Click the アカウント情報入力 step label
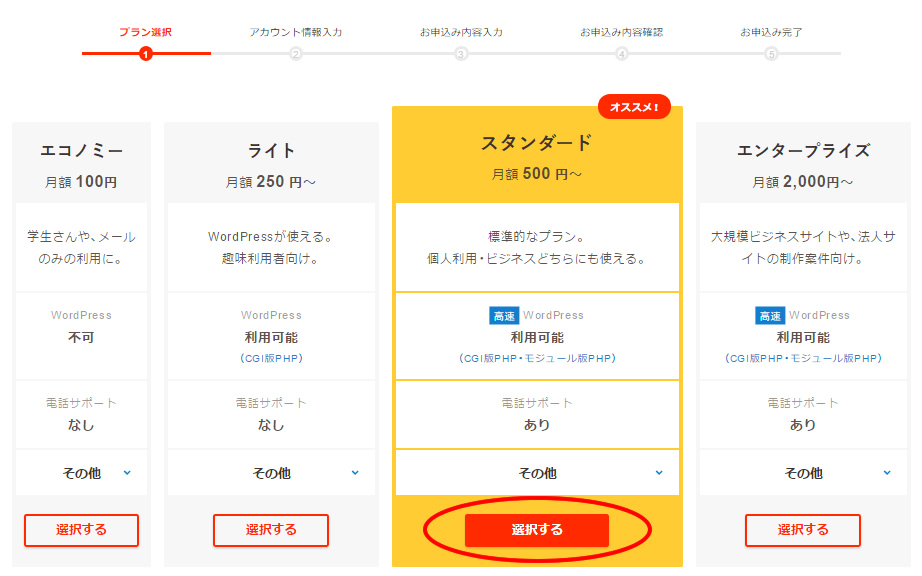 pyautogui.click(x=296, y=32)
